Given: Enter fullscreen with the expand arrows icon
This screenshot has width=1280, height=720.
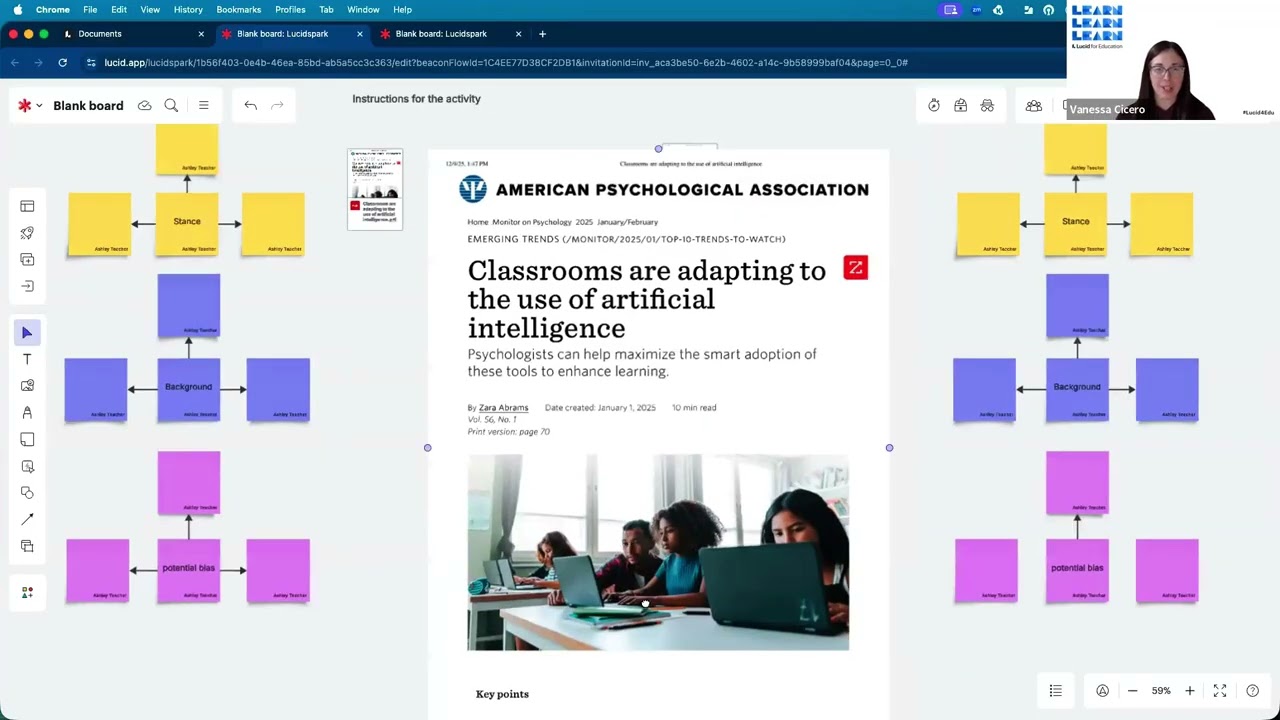Looking at the screenshot, I should (1220, 691).
